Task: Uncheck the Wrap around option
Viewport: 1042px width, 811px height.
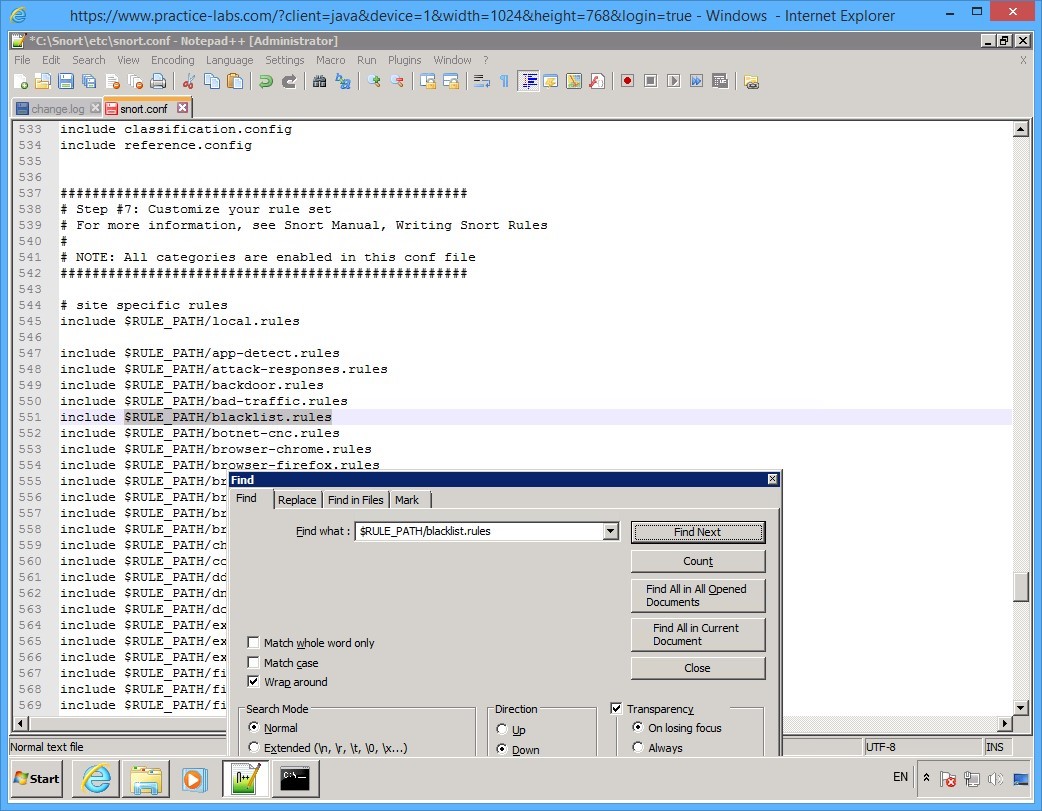Action: click(x=254, y=682)
